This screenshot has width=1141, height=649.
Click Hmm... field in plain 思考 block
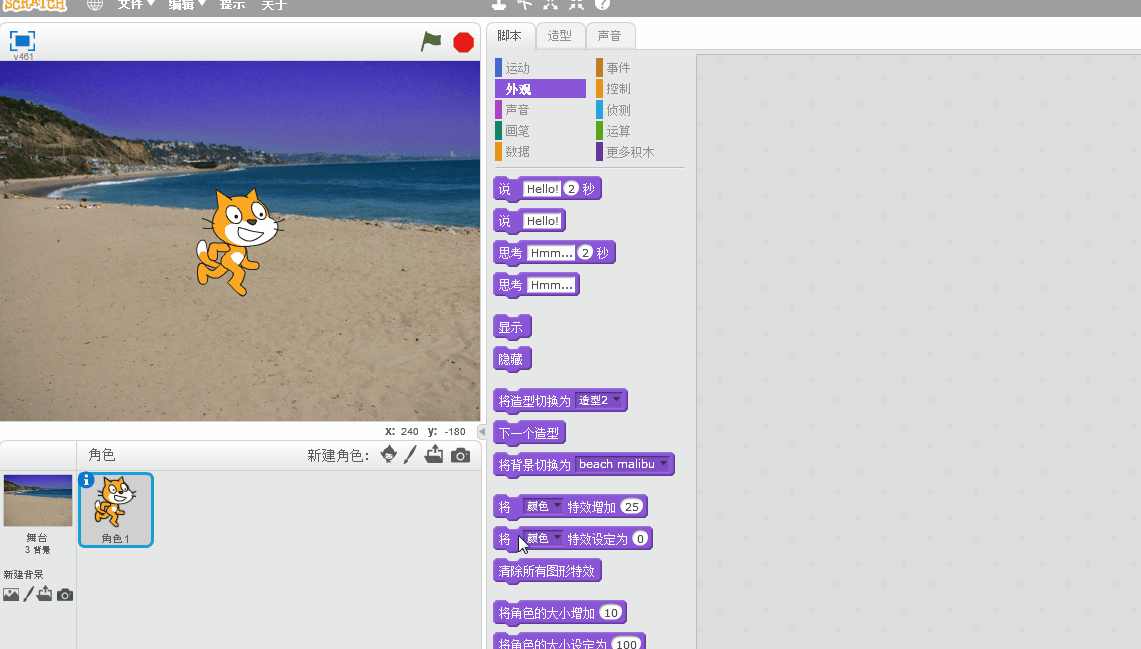coord(551,284)
